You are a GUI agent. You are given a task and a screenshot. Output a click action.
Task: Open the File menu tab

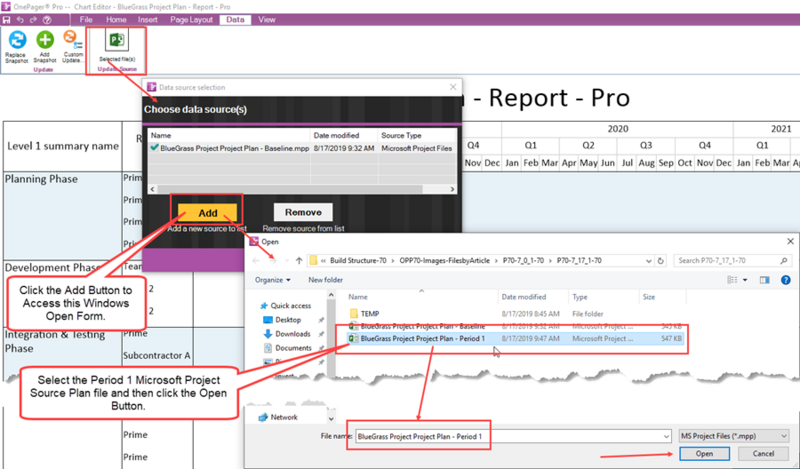pyautogui.click(x=86, y=20)
